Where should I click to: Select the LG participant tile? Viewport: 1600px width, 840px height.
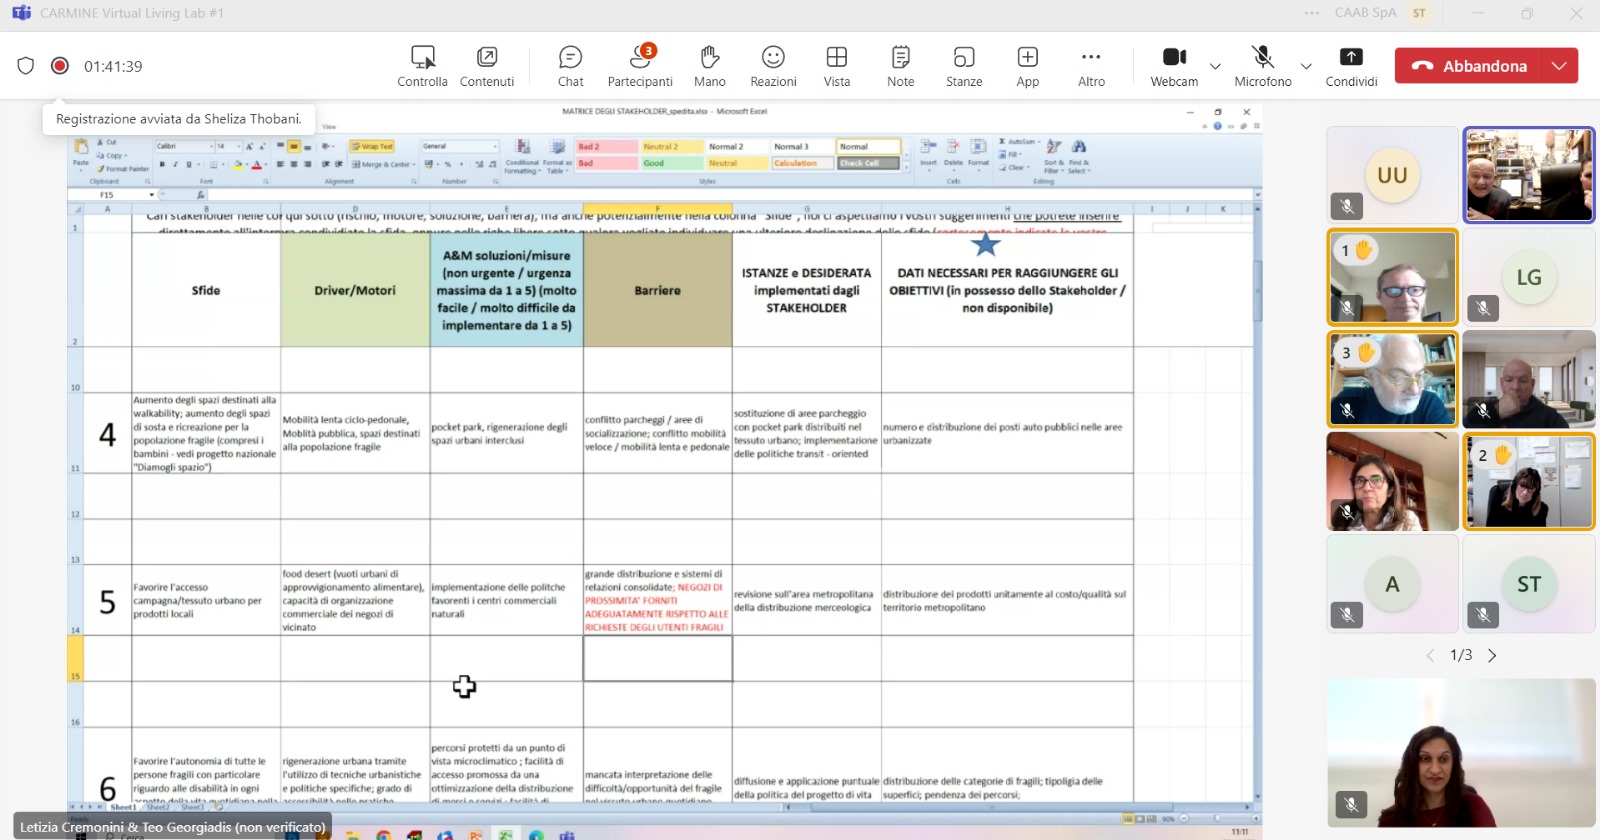coord(1529,277)
